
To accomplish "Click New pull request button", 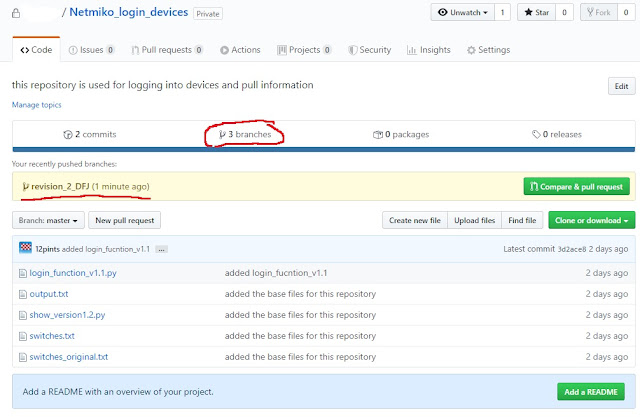I will point(124,220).
